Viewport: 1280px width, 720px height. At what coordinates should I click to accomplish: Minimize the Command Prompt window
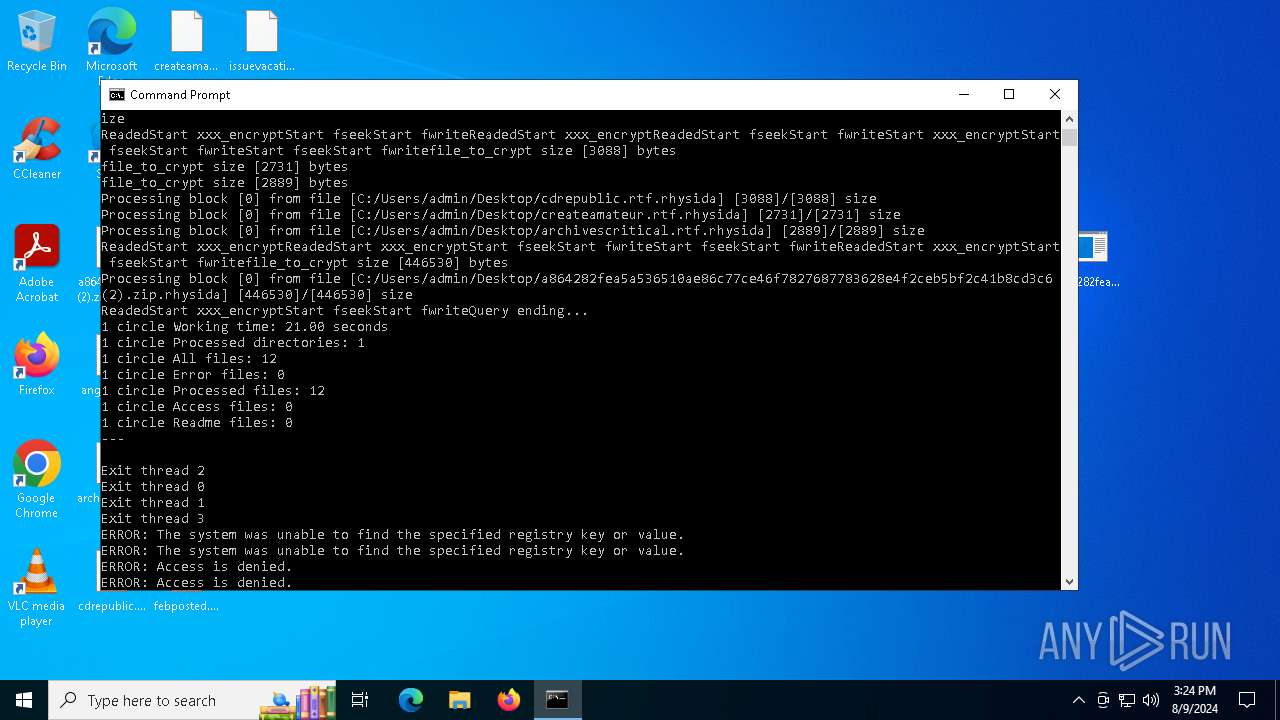pos(964,95)
